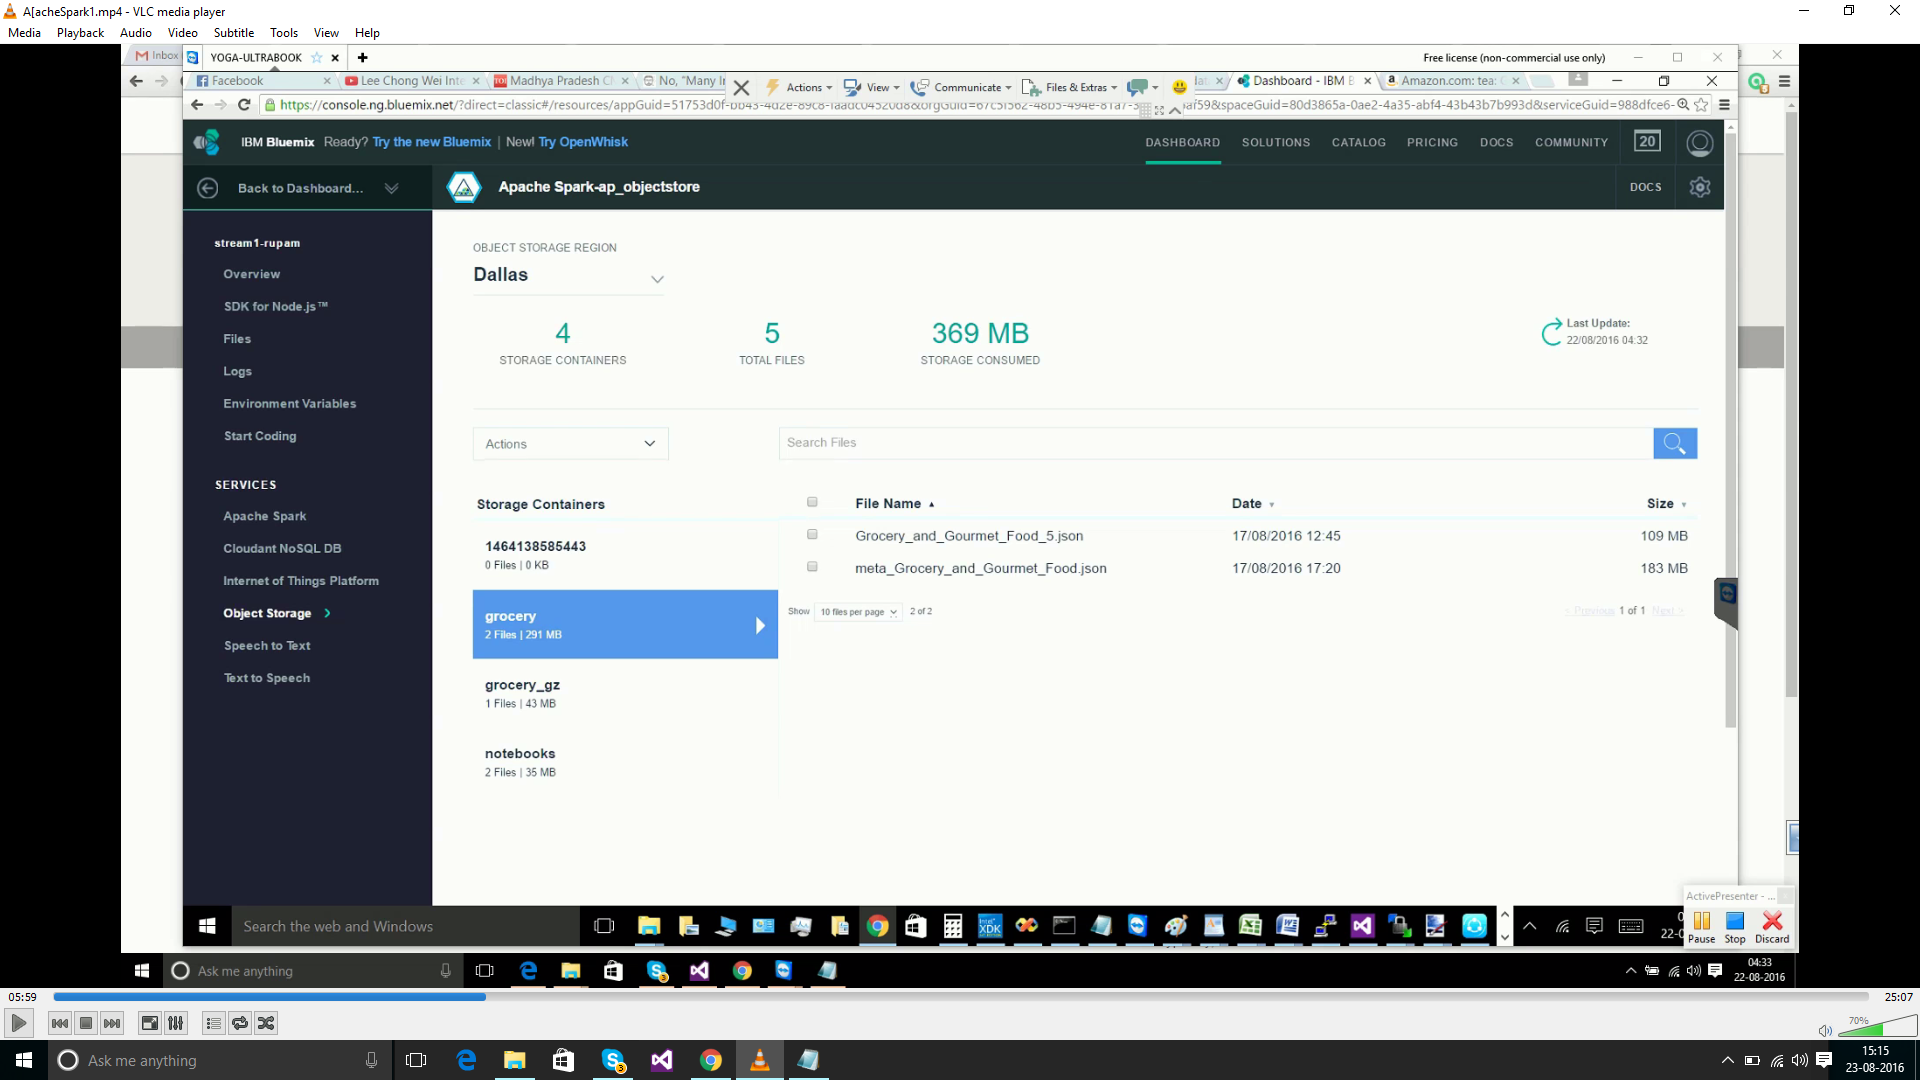Jump to previous media icon
The image size is (1920, 1080).
click(x=60, y=1023)
